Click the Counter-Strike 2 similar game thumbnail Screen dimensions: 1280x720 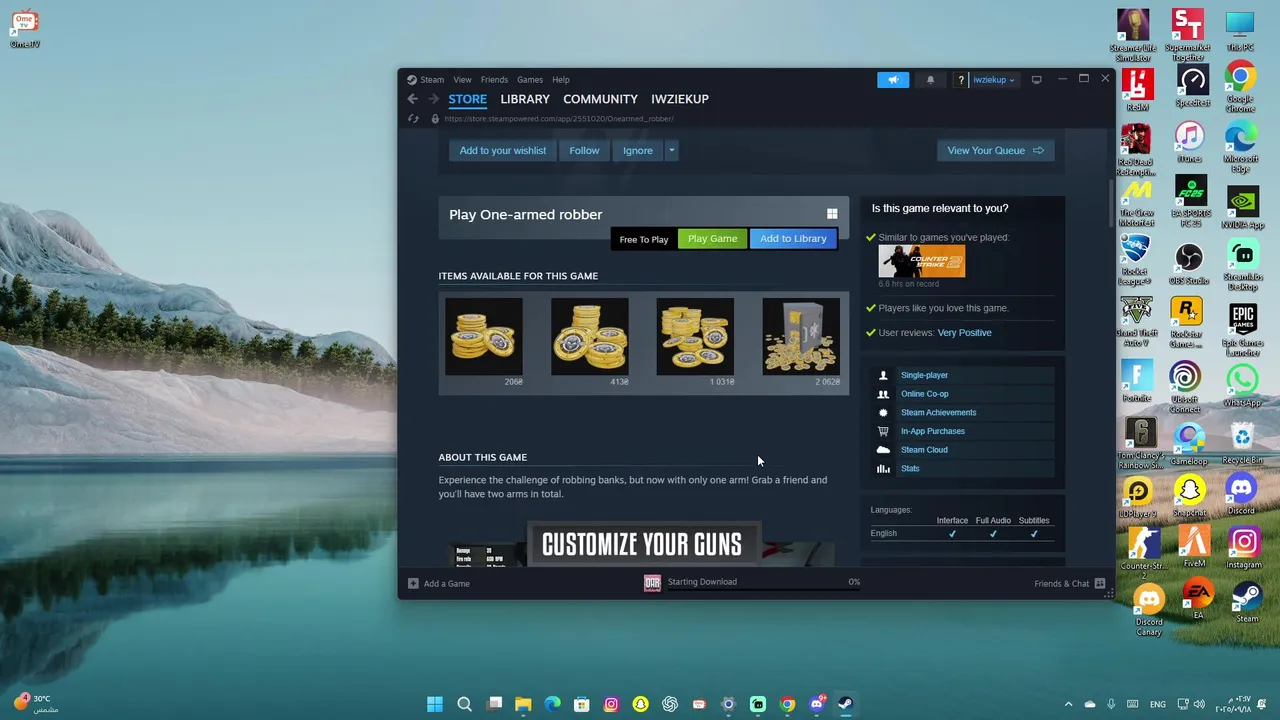coord(922,261)
